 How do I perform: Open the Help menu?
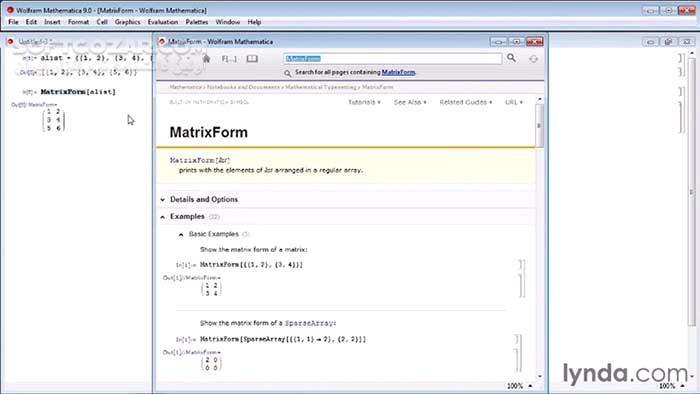[x=254, y=22]
